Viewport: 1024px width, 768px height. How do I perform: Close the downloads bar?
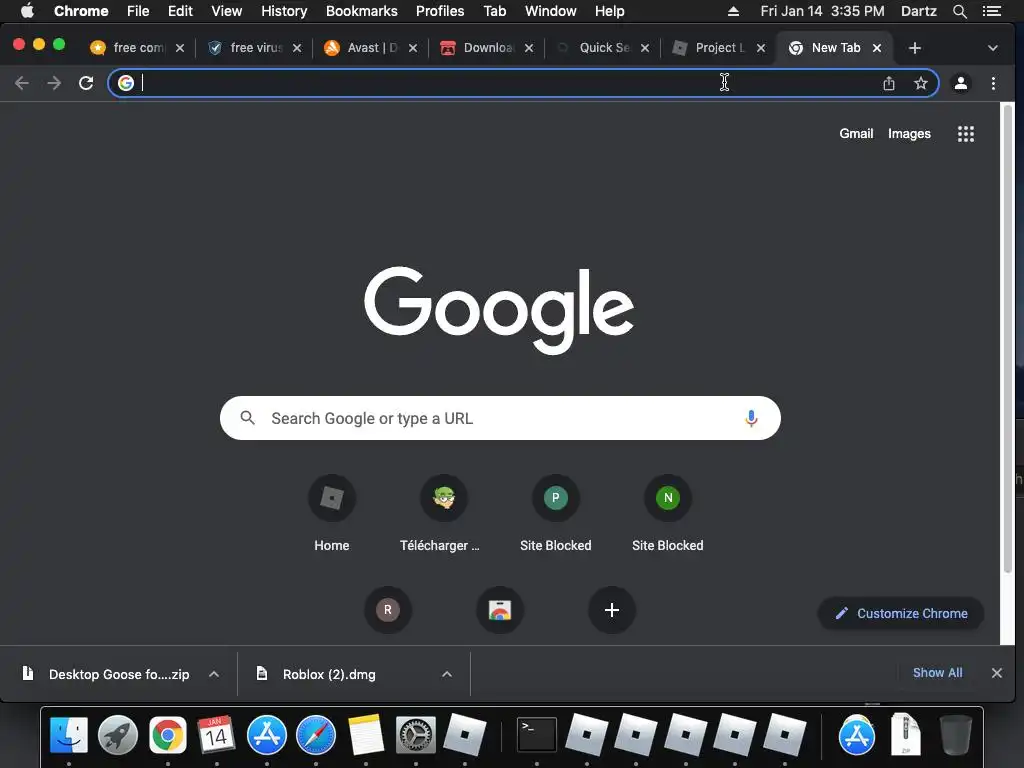point(997,673)
